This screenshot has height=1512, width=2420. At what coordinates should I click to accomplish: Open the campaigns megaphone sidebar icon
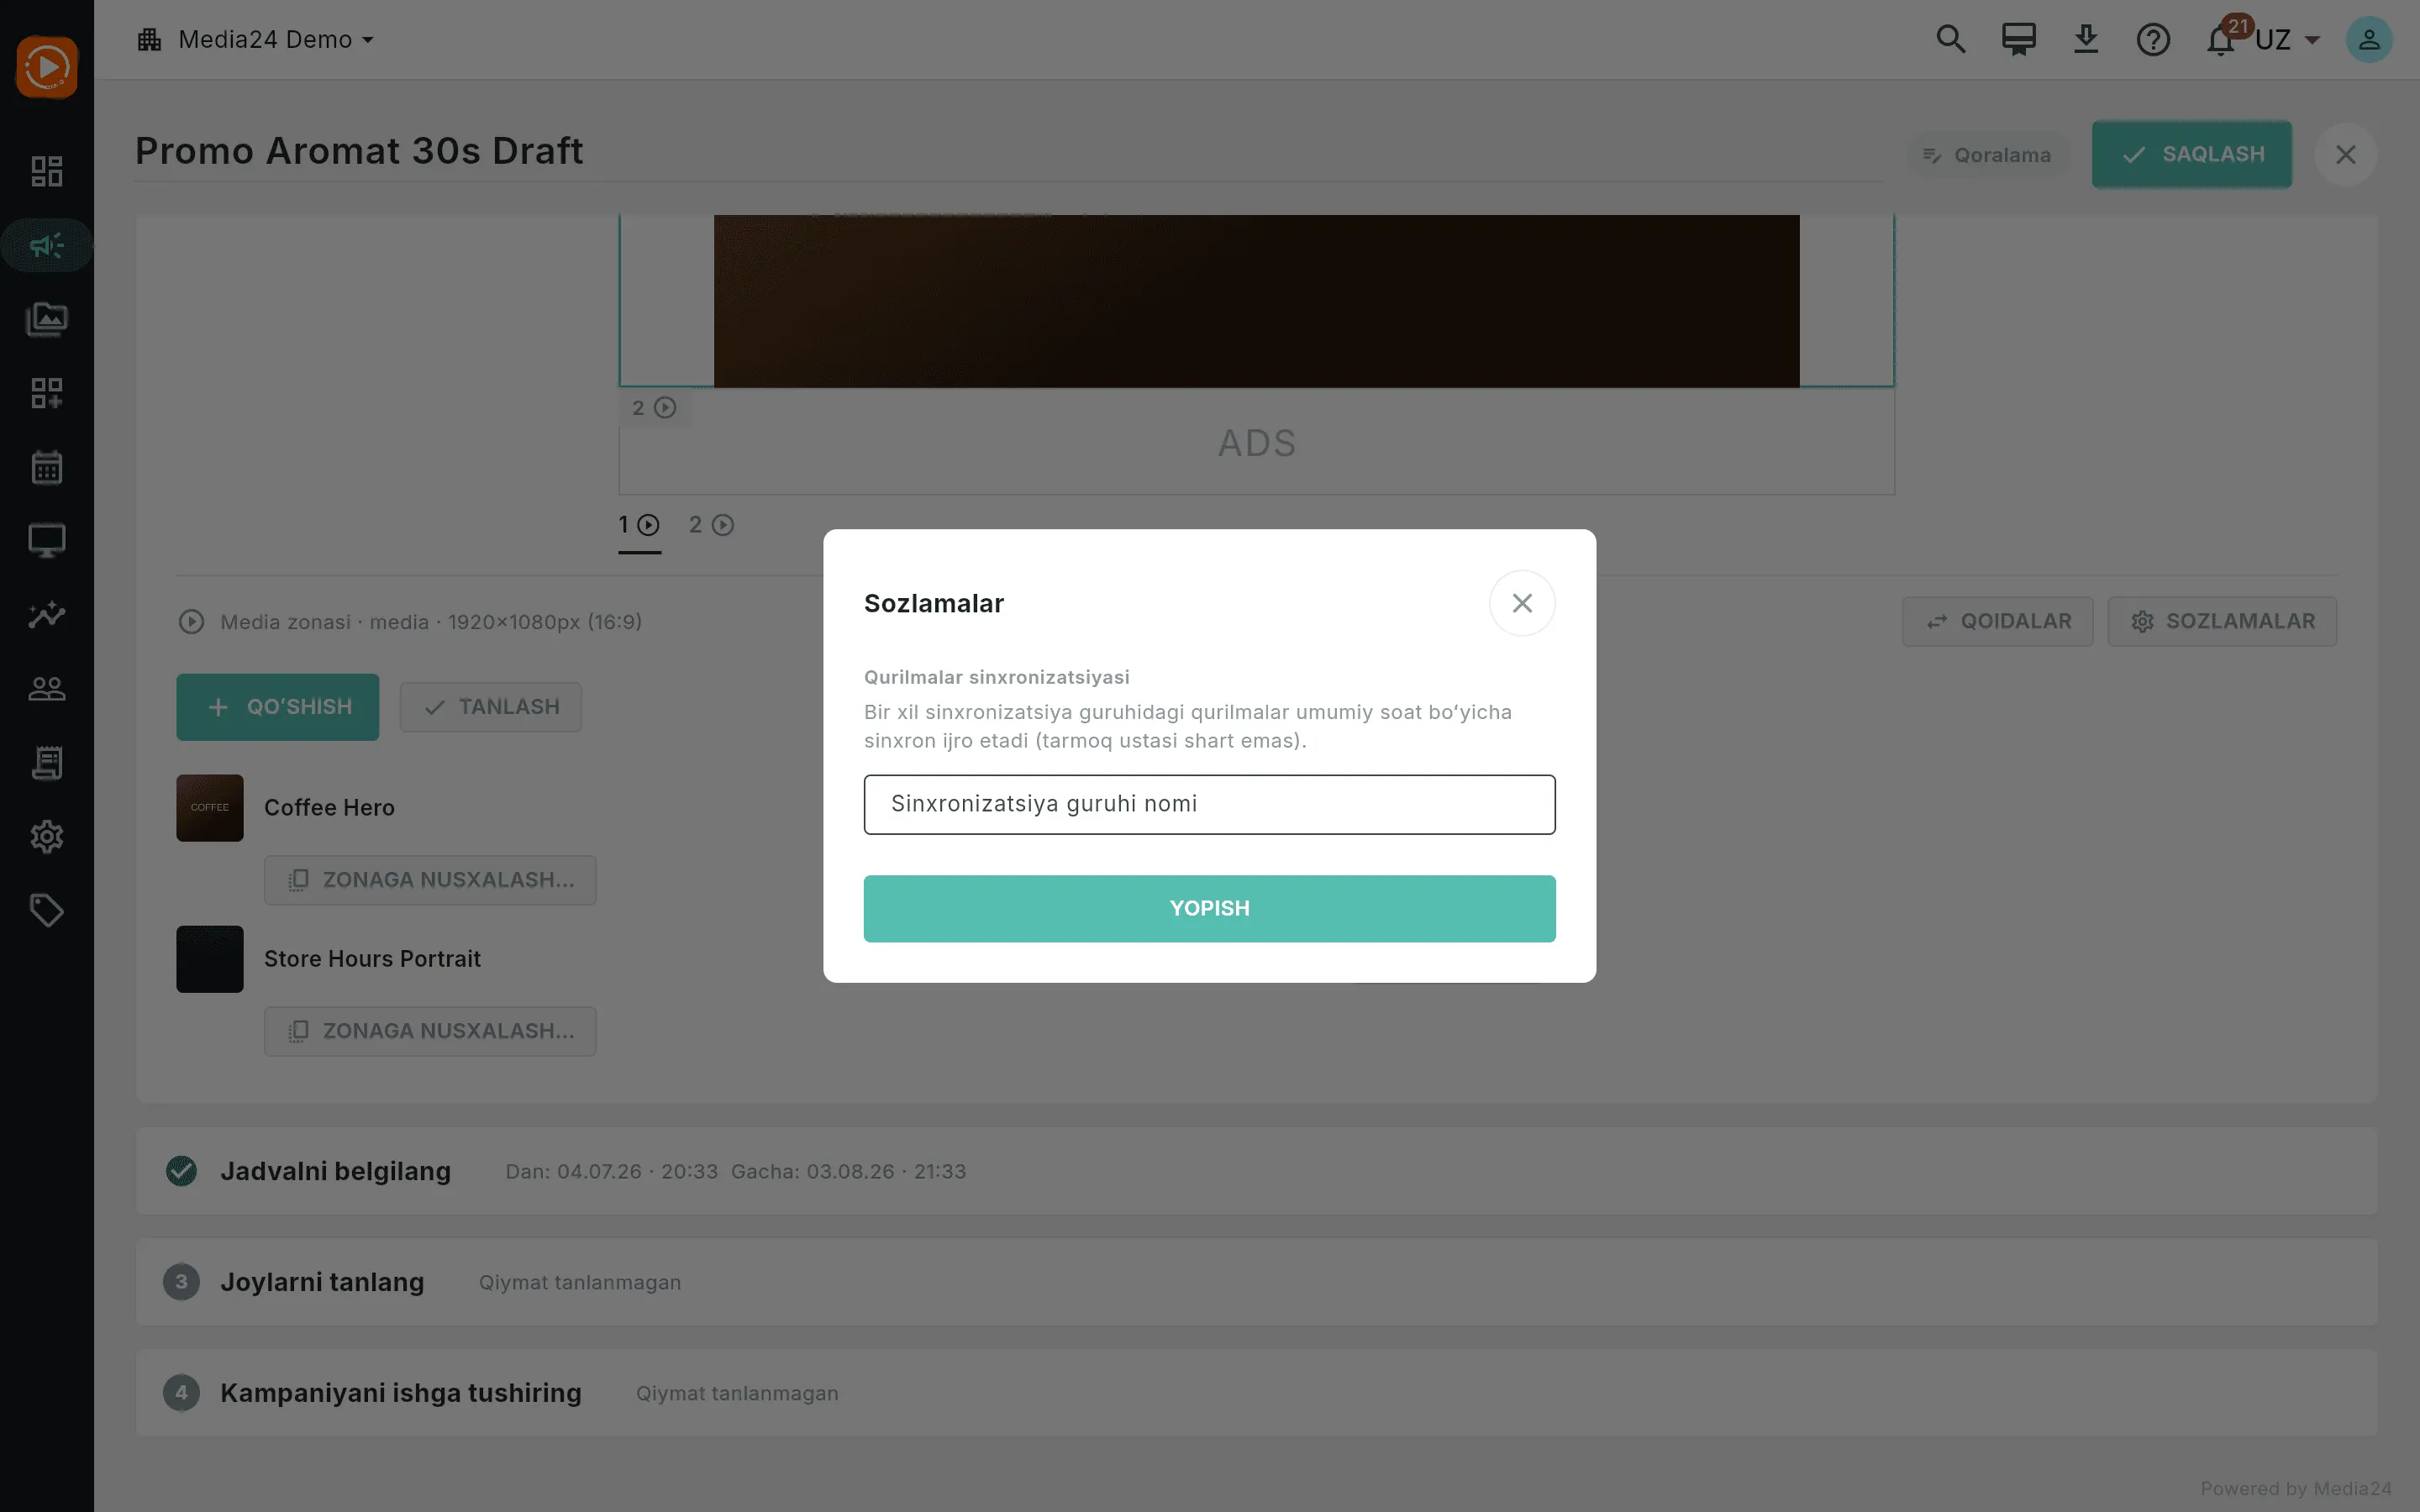[x=46, y=245]
